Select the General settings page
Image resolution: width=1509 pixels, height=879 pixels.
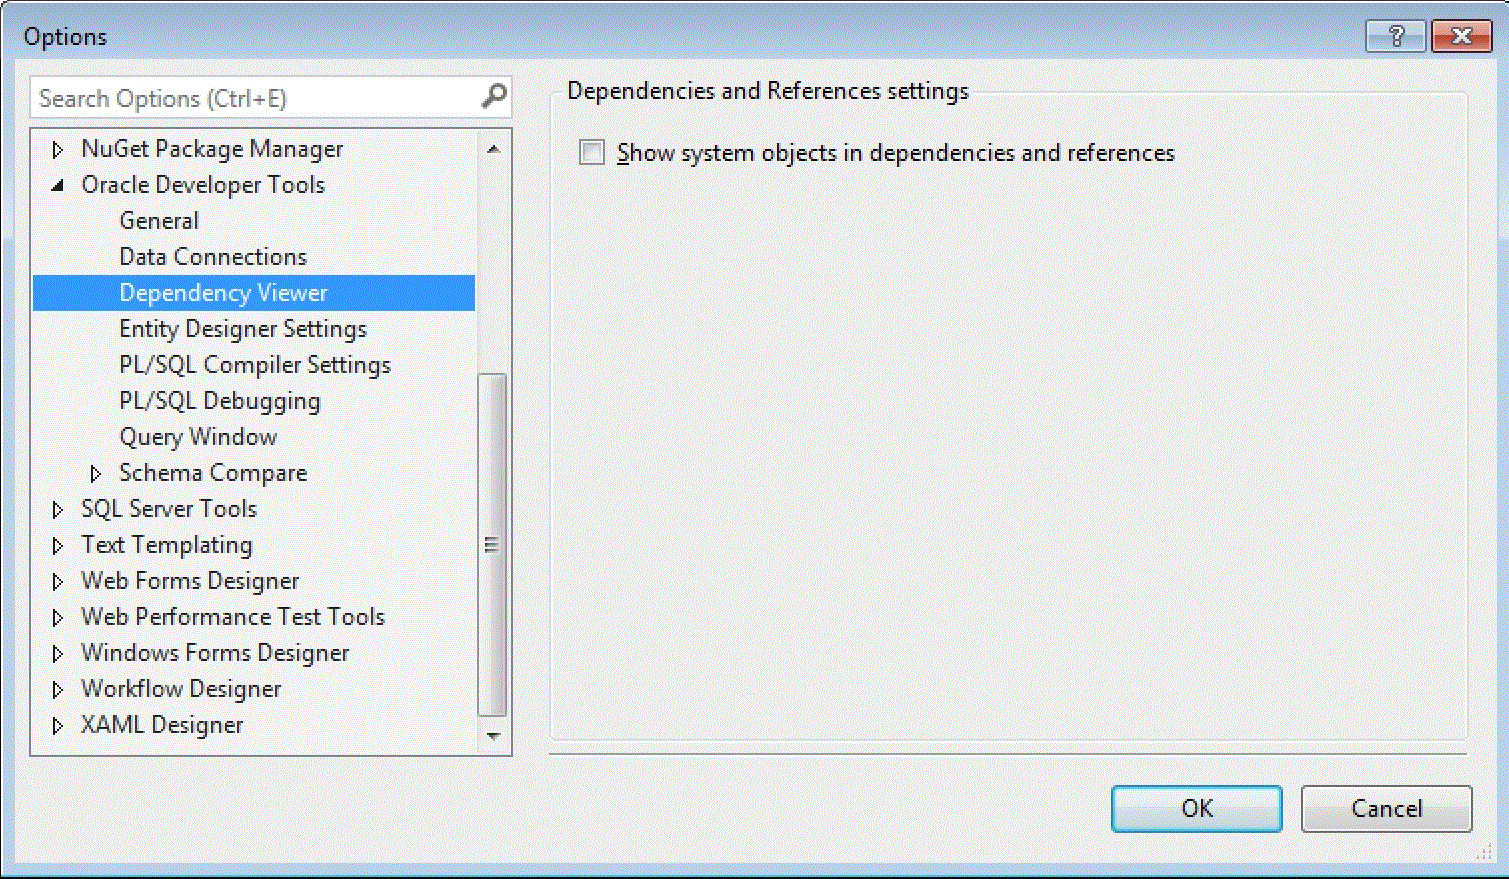pos(158,220)
